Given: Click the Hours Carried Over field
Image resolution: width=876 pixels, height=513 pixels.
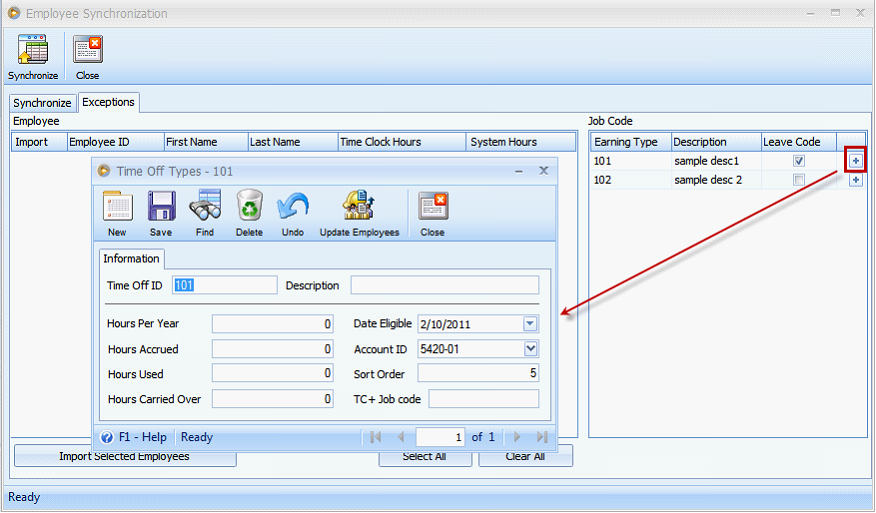Looking at the screenshot, I should tap(273, 399).
